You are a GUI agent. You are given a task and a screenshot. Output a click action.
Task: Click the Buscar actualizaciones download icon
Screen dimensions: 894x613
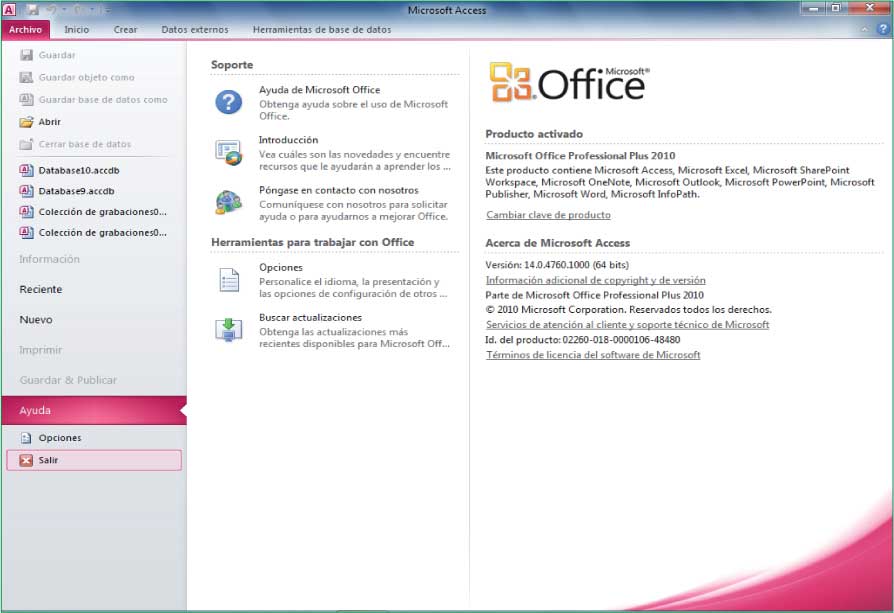[229, 330]
